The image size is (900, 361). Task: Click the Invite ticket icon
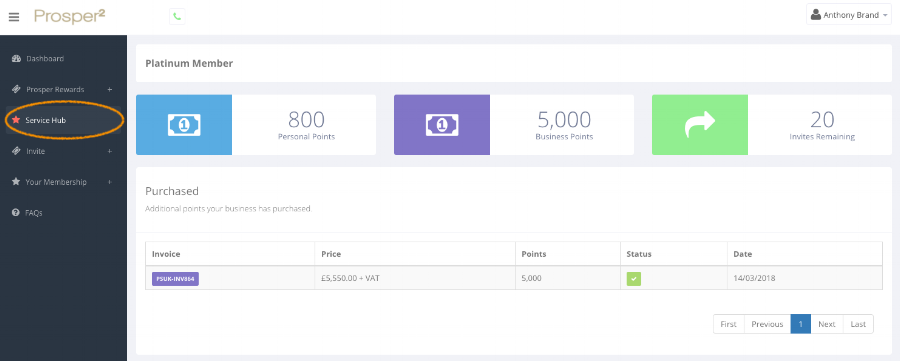(16, 151)
